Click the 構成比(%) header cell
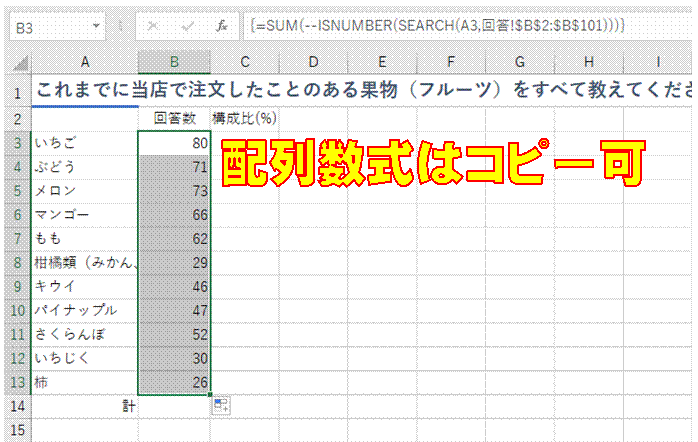698x442 pixels. 244,119
